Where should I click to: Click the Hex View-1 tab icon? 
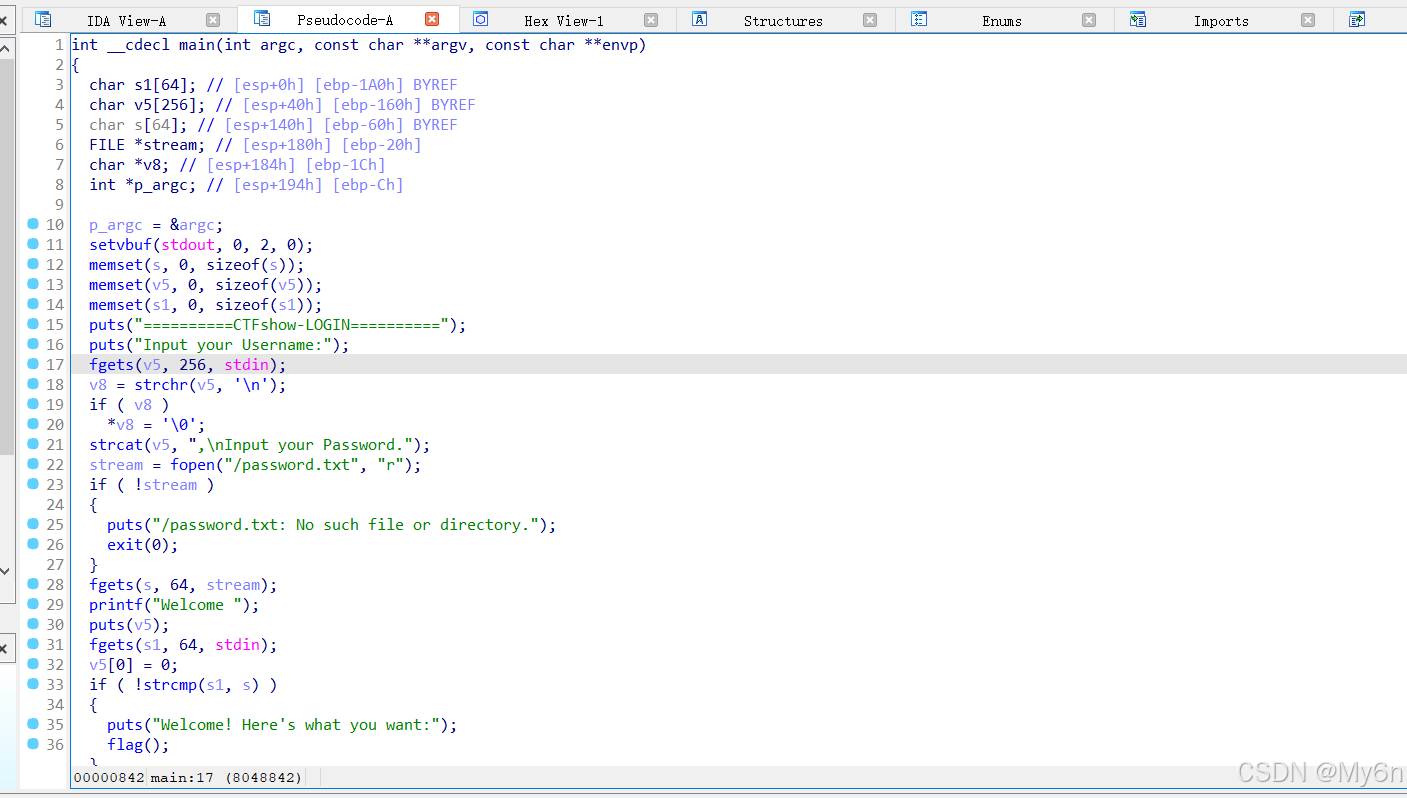pyautogui.click(x=480, y=19)
